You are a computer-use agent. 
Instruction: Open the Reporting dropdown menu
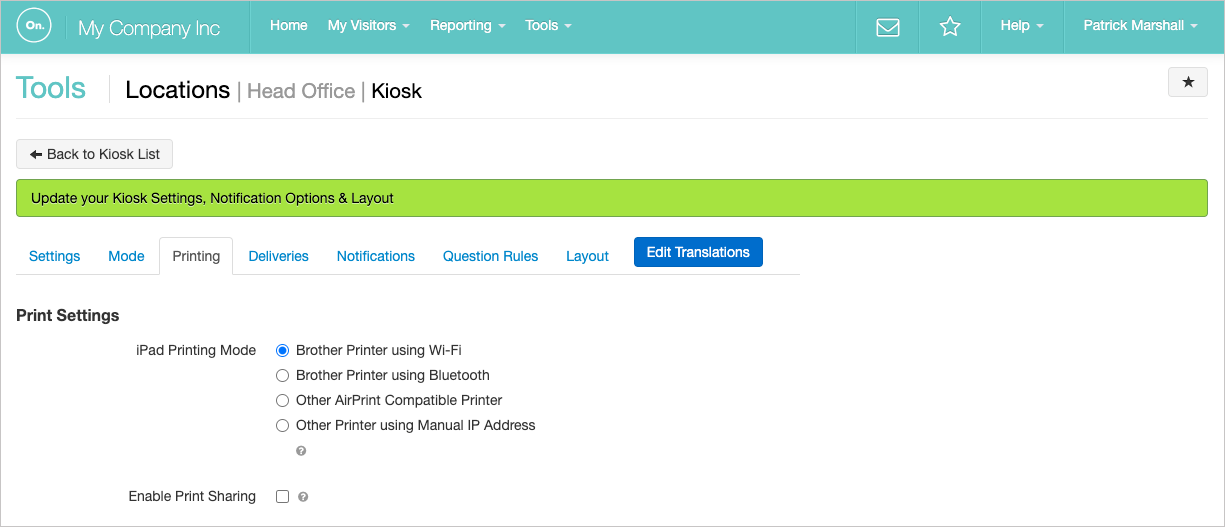point(467,26)
